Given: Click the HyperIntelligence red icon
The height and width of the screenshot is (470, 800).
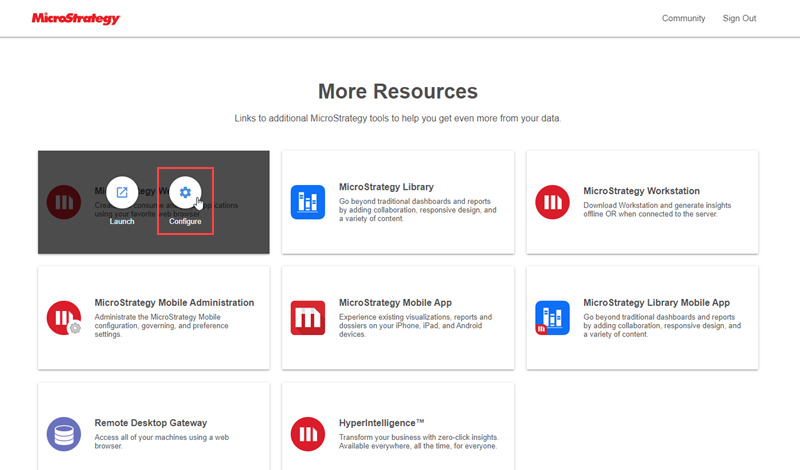Looking at the screenshot, I should 308,434.
